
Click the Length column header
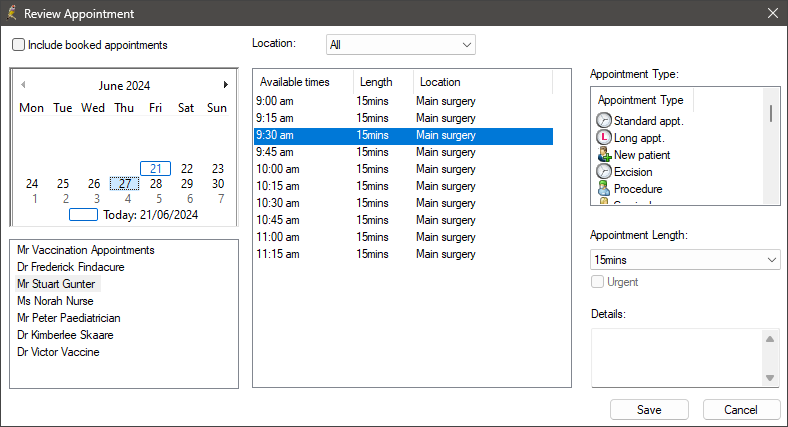pos(383,82)
